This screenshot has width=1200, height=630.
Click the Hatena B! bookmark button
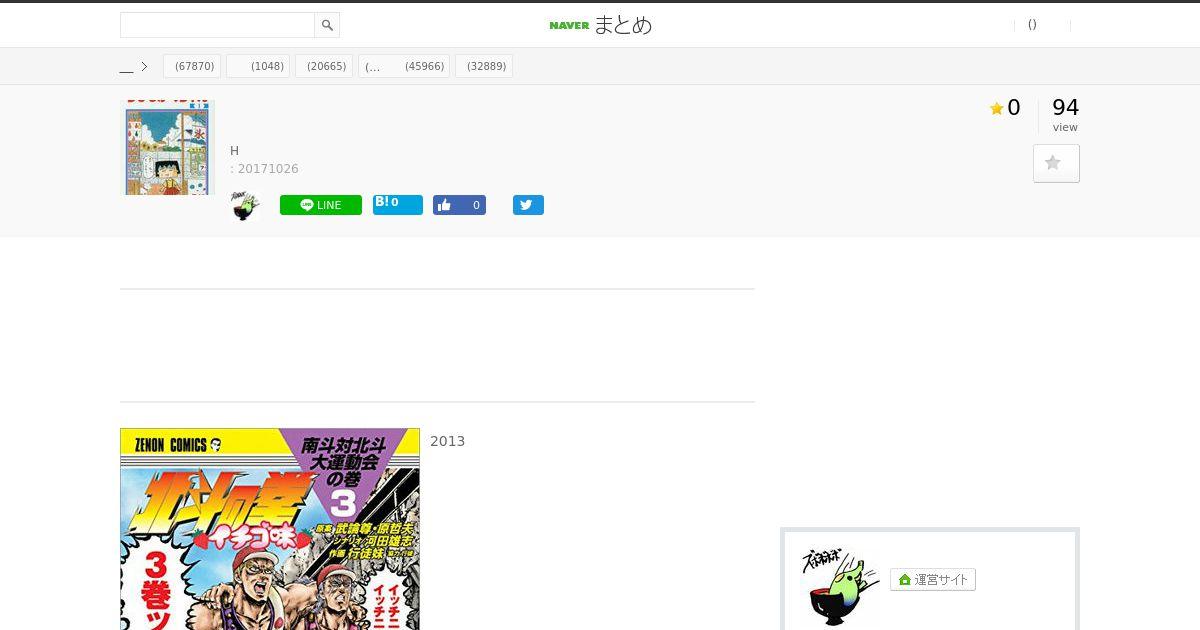pos(398,204)
